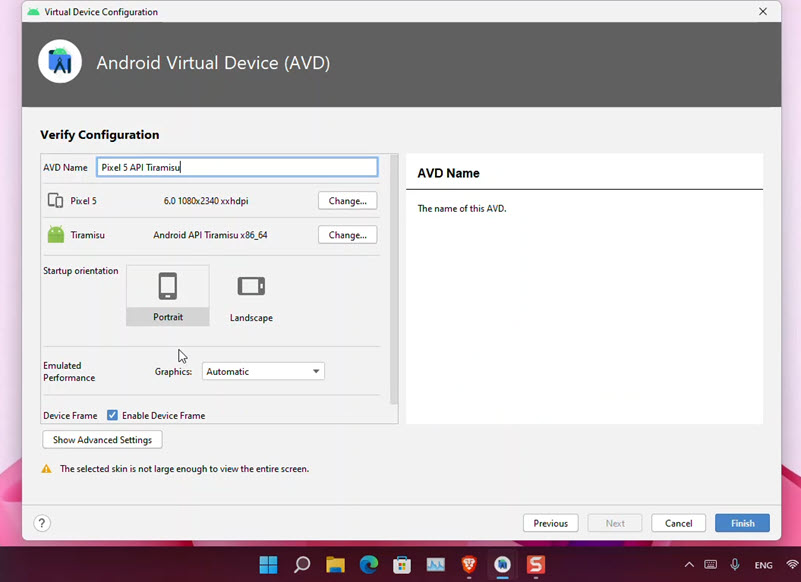Go back with the Previous button

click(551, 523)
